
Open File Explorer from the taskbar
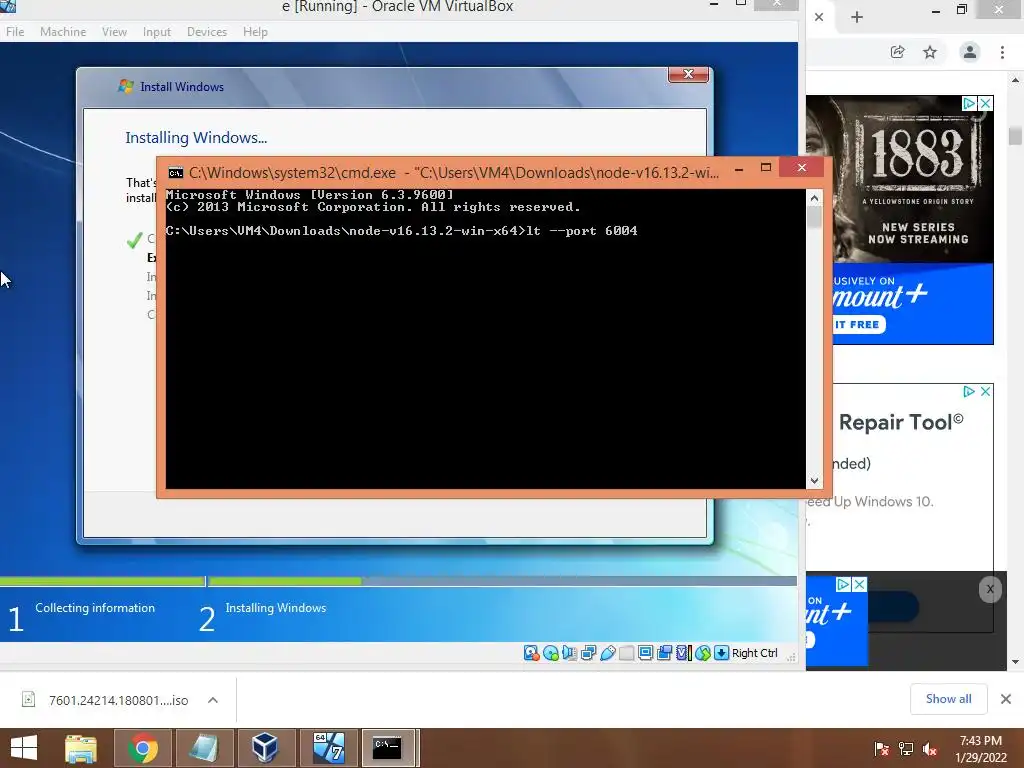pos(81,748)
